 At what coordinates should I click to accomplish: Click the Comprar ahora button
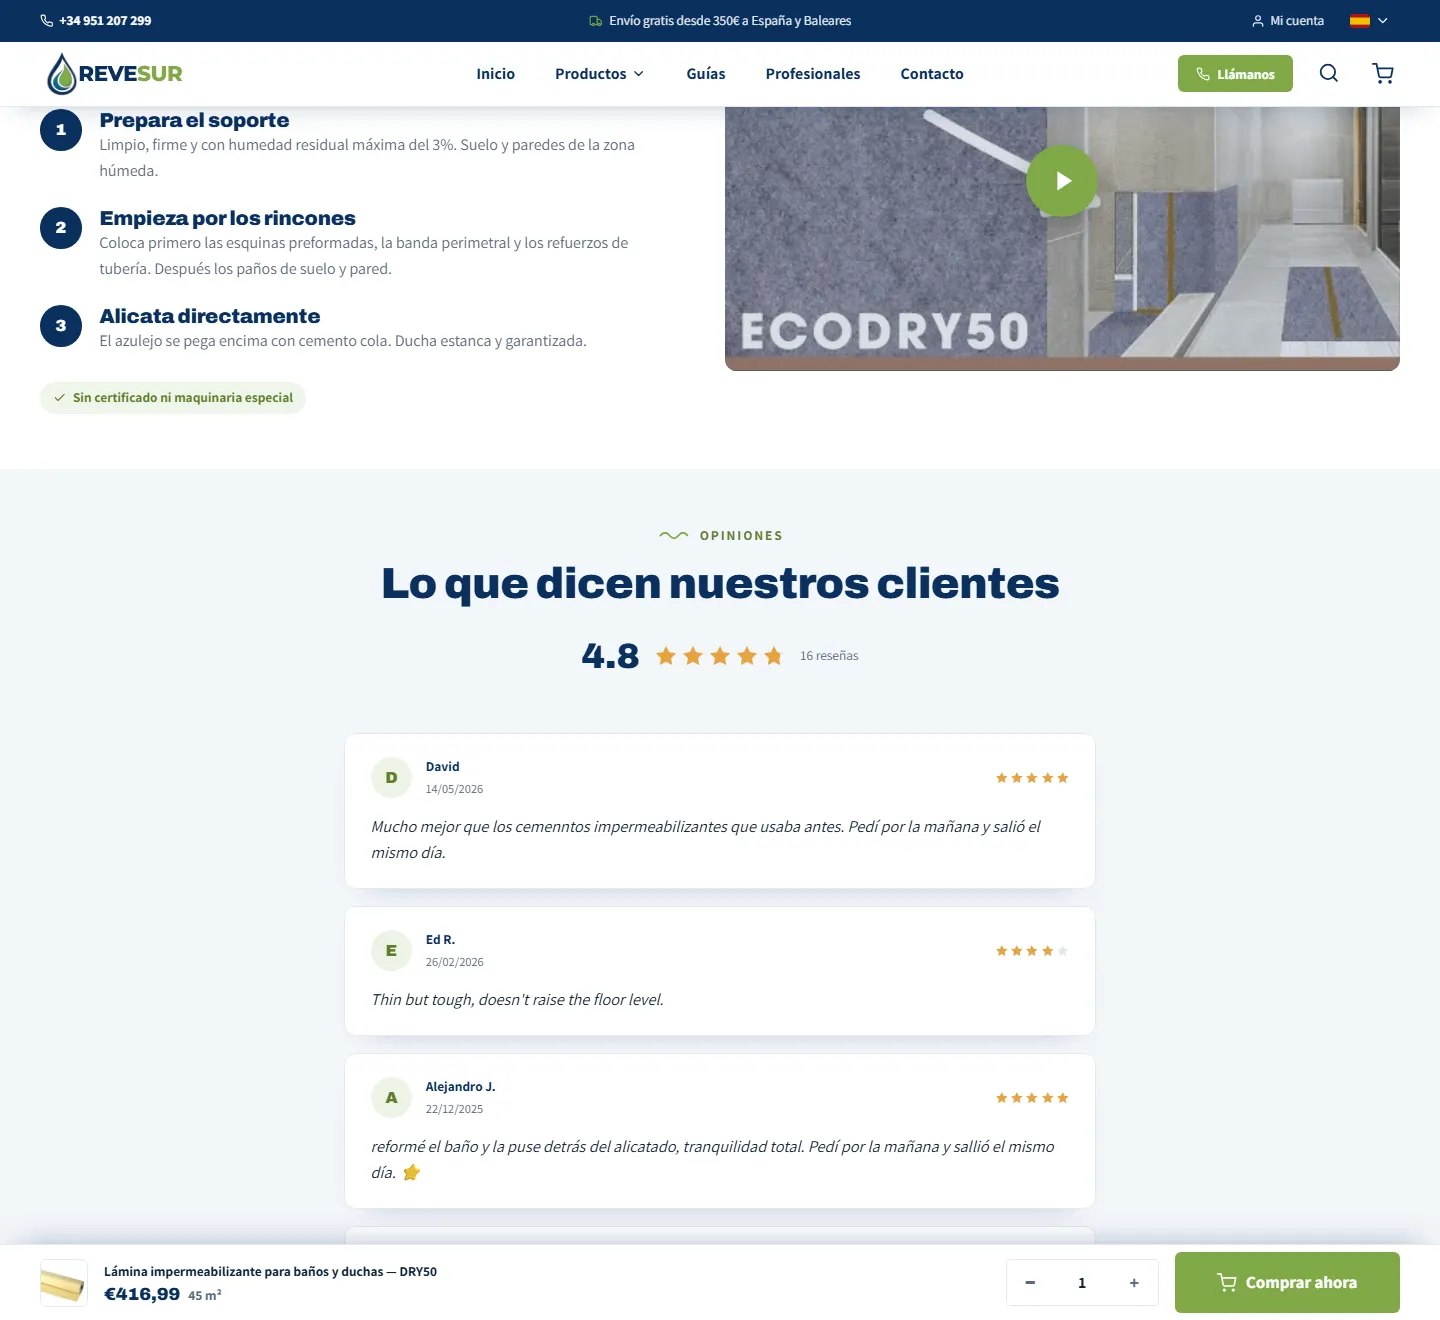point(1287,1282)
